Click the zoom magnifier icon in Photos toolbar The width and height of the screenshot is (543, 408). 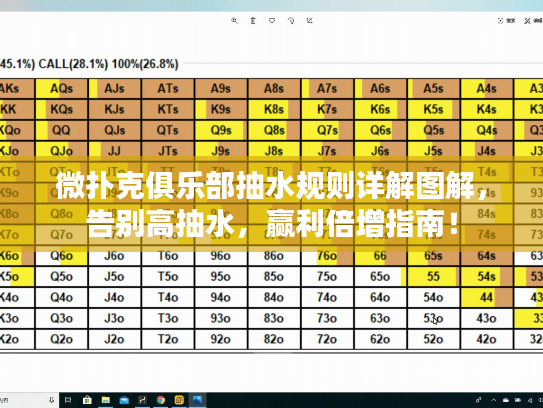point(234,21)
